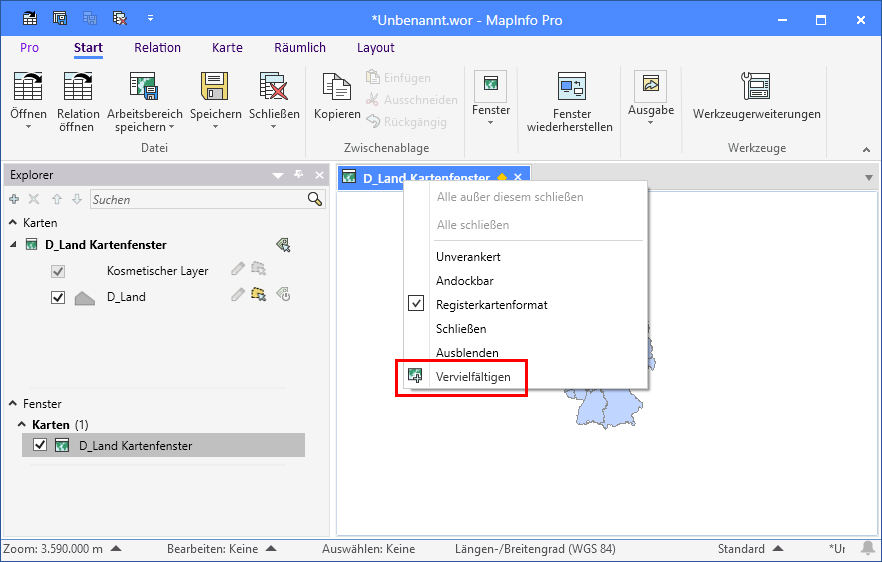This screenshot has width=882, height=562.
Task: Click the Kopieren icon
Action: point(337,86)
